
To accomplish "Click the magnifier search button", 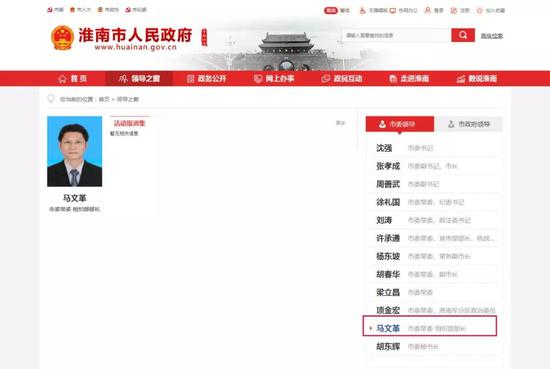I will click(463, 35).
